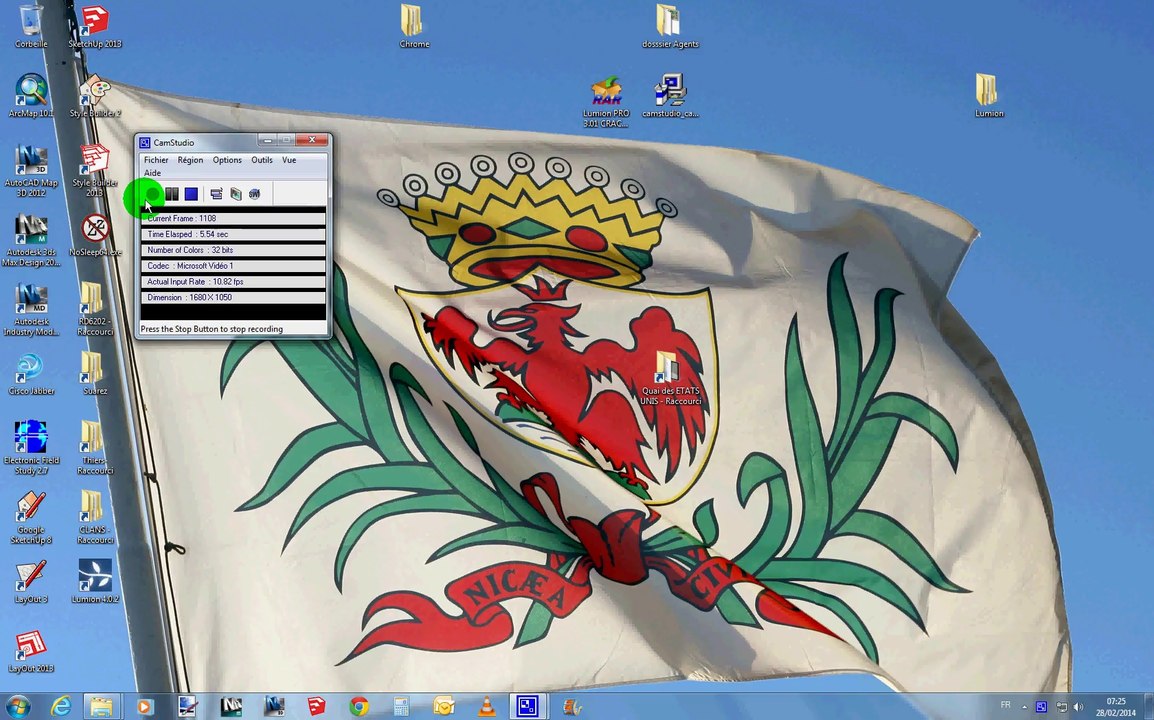
Task: Open the Windows Start menu
Action: click(x=18, y=707)
